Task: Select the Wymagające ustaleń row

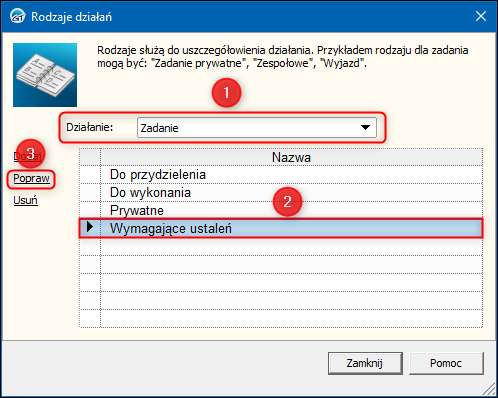Action: pyautogui.click(x=281, y=229)
